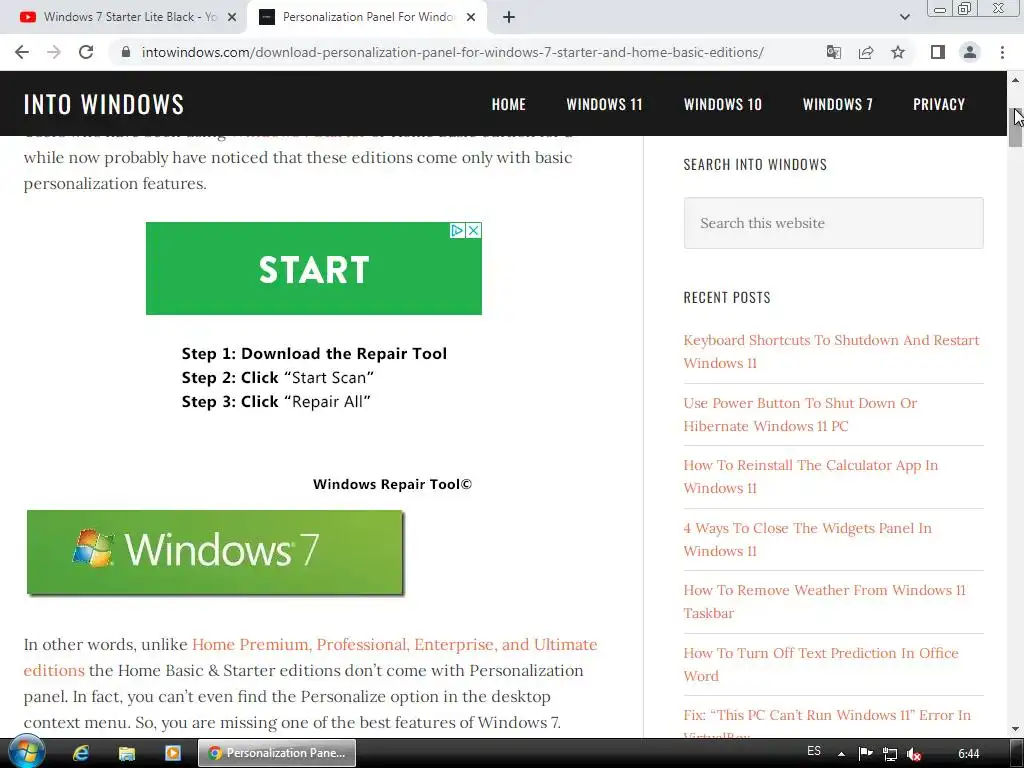The height and width of the screenshot is (768, 1024).
Task: Open the This PC Can't Run Windows 11 post
Action: pos(827,724)
